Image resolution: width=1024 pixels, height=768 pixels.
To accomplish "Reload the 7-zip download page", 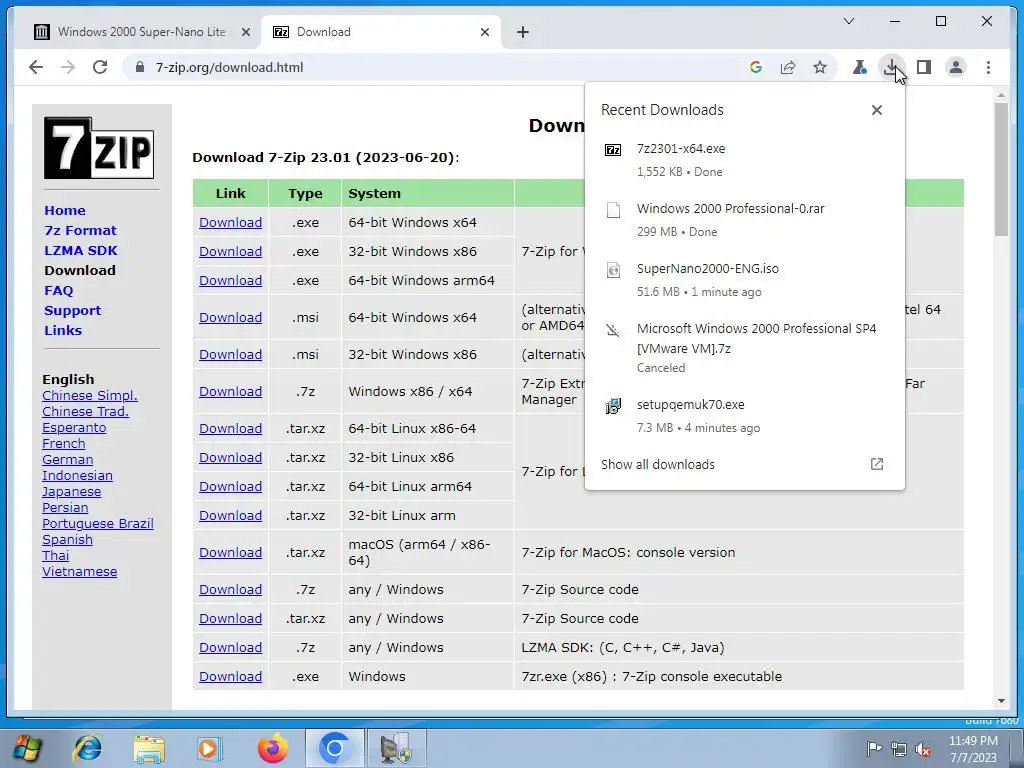I will click(100, 67).
